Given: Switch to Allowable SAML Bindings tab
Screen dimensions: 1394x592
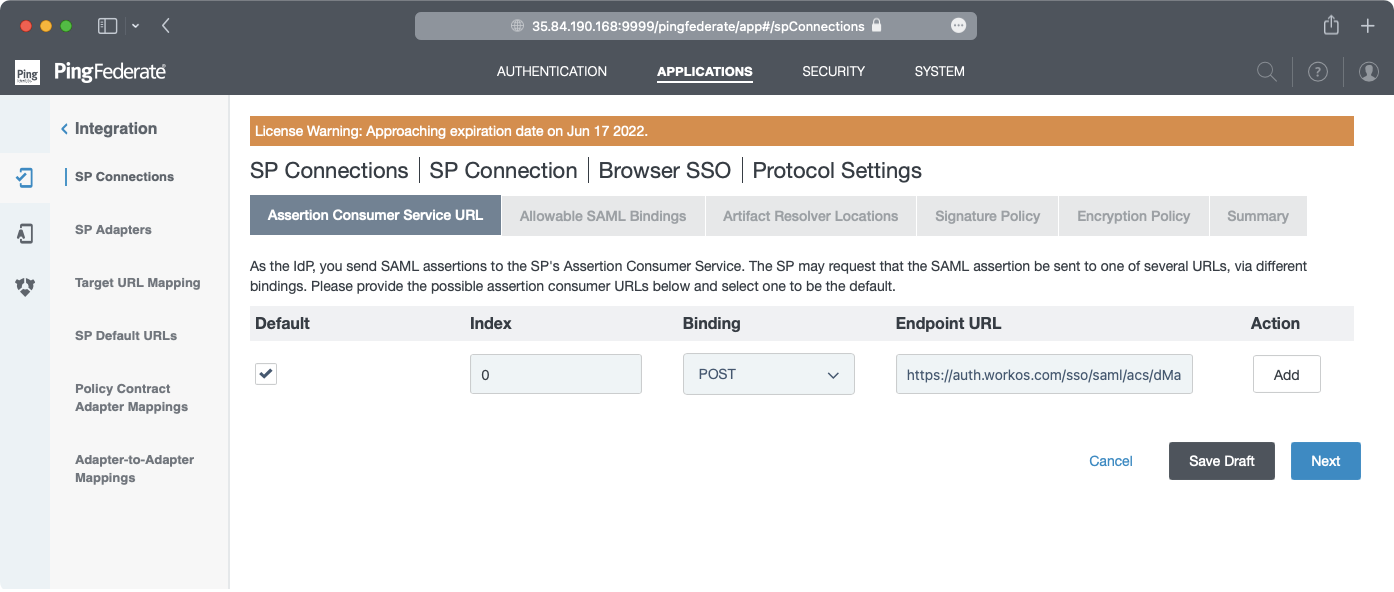Looking at the screenshot, I should (602, 216).
